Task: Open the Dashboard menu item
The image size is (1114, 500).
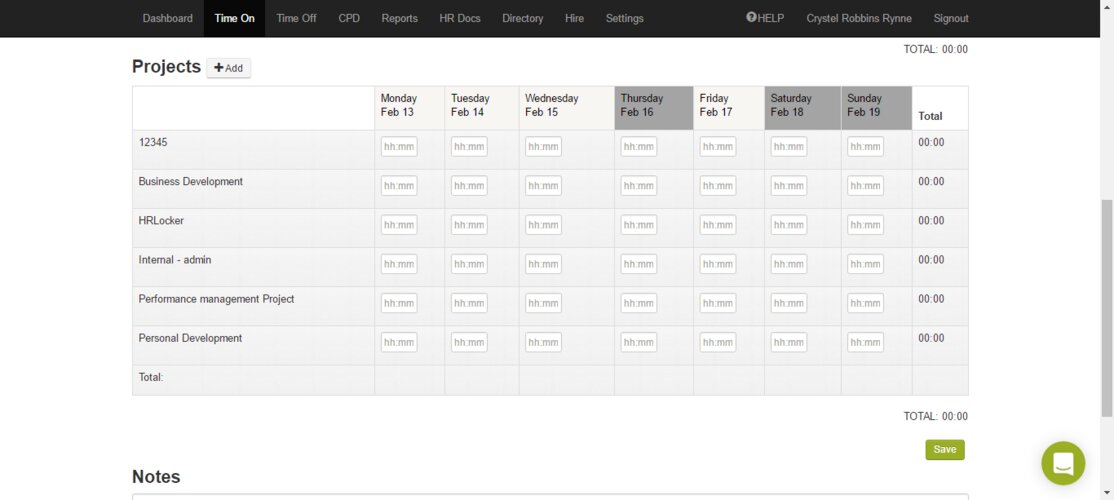Action: [167, 18]
